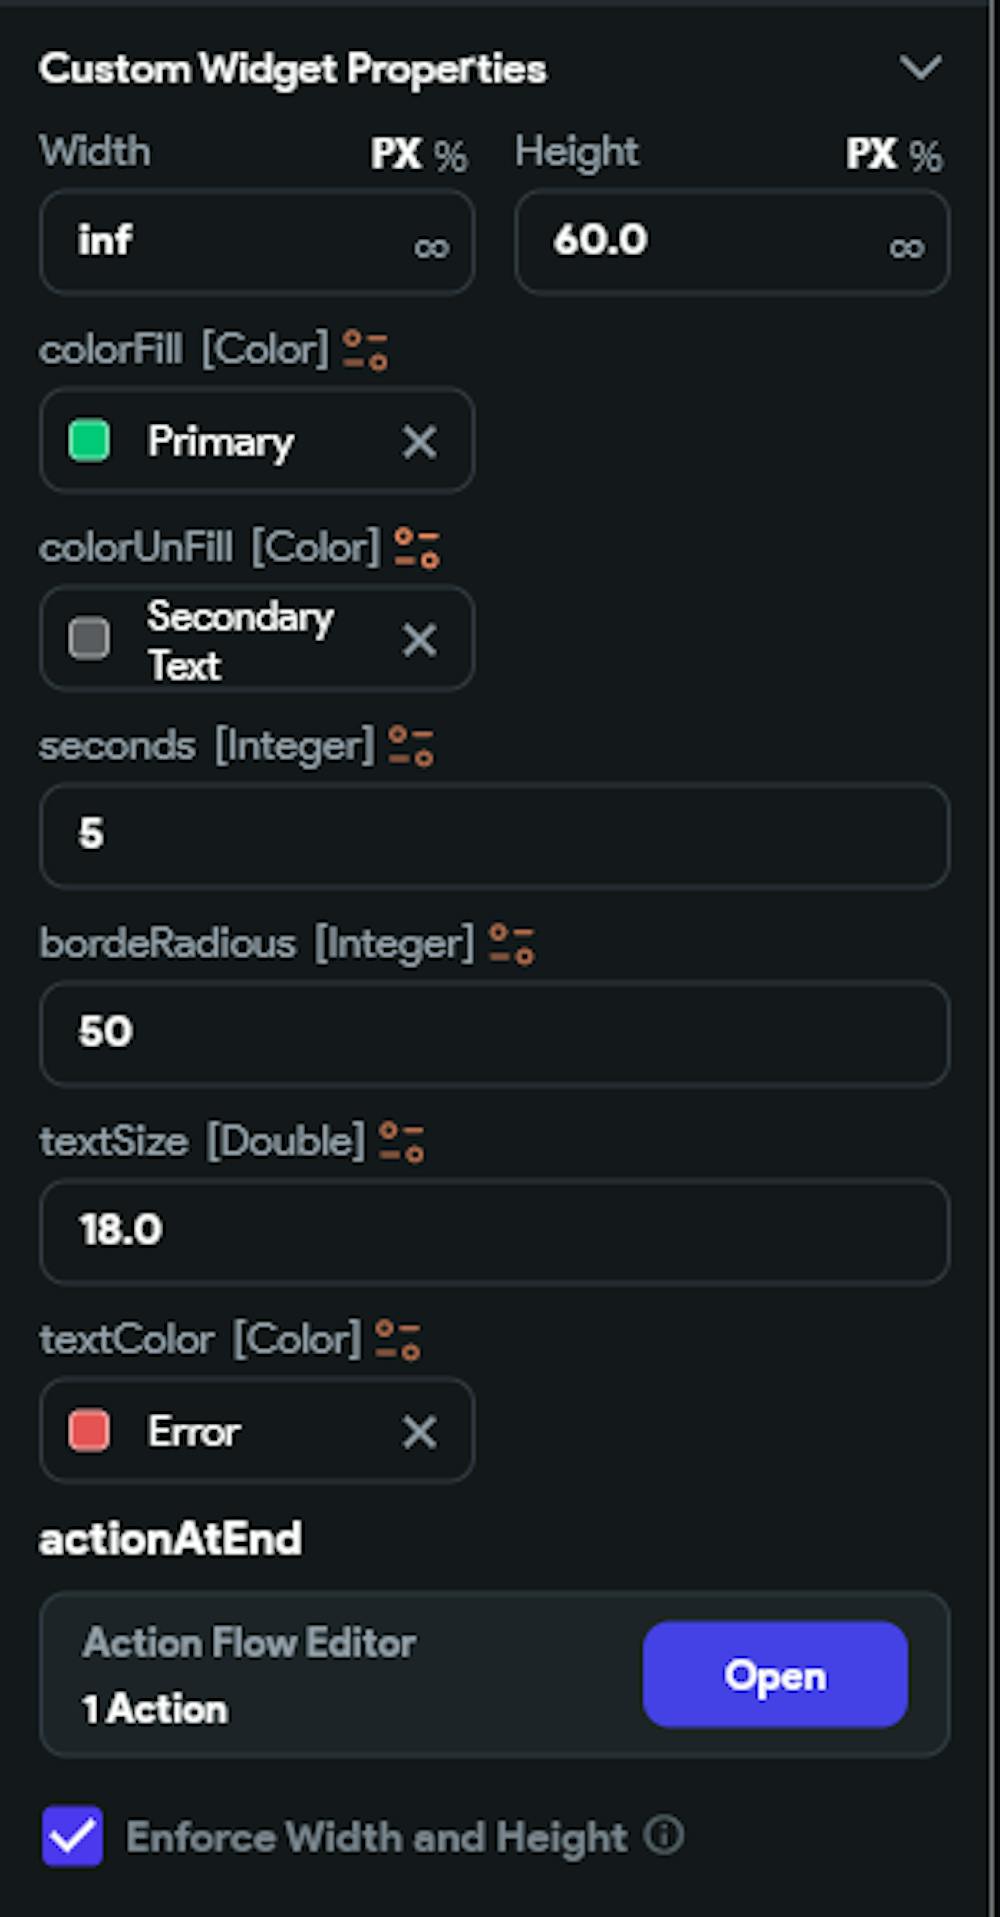Click variable icon beside bordeRadious Integer

click(x=512, y=944)
